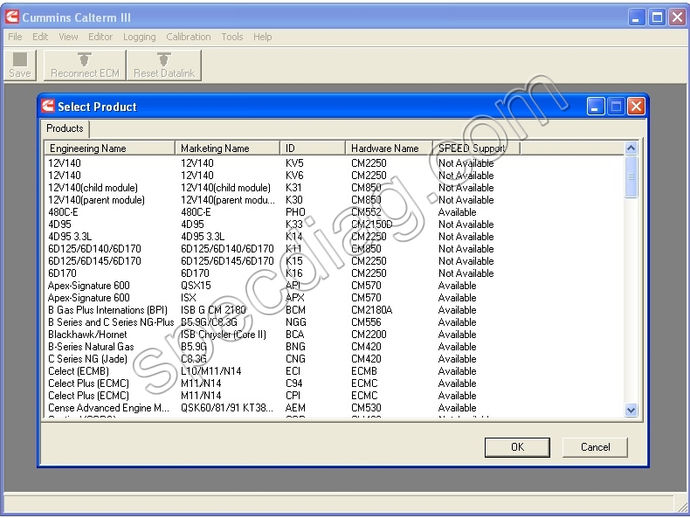Sort by ID column header
This screenshot has width=690, height=518.
tap(312, 148)
